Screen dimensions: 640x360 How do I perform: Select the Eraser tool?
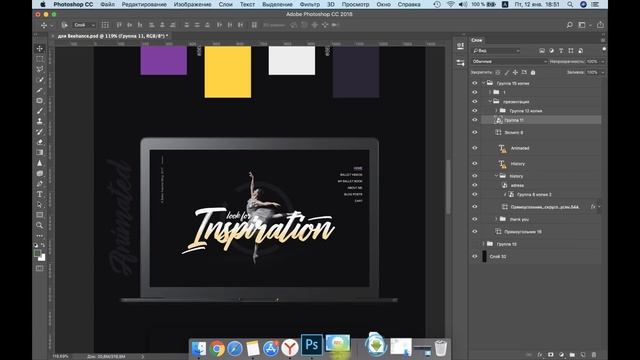click(x=40, y=142)
